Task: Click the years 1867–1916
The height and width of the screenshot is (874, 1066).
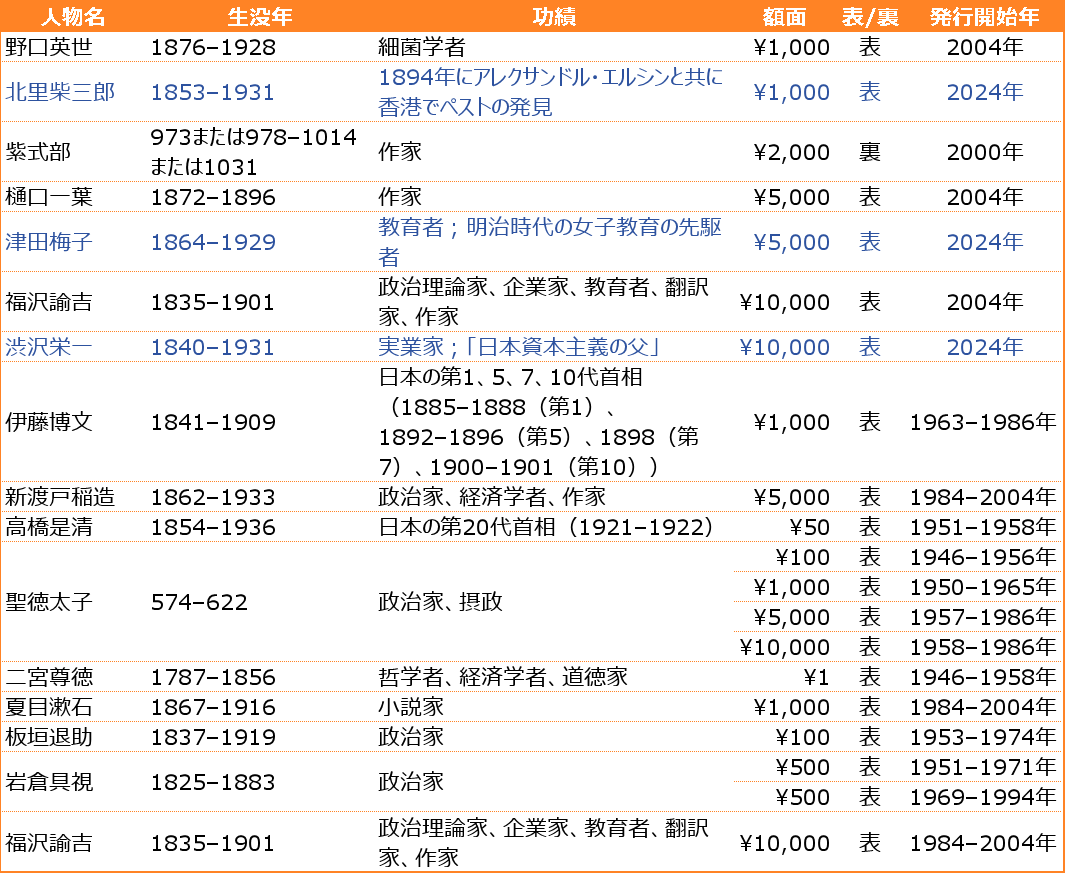Action: tap(213, 707)
